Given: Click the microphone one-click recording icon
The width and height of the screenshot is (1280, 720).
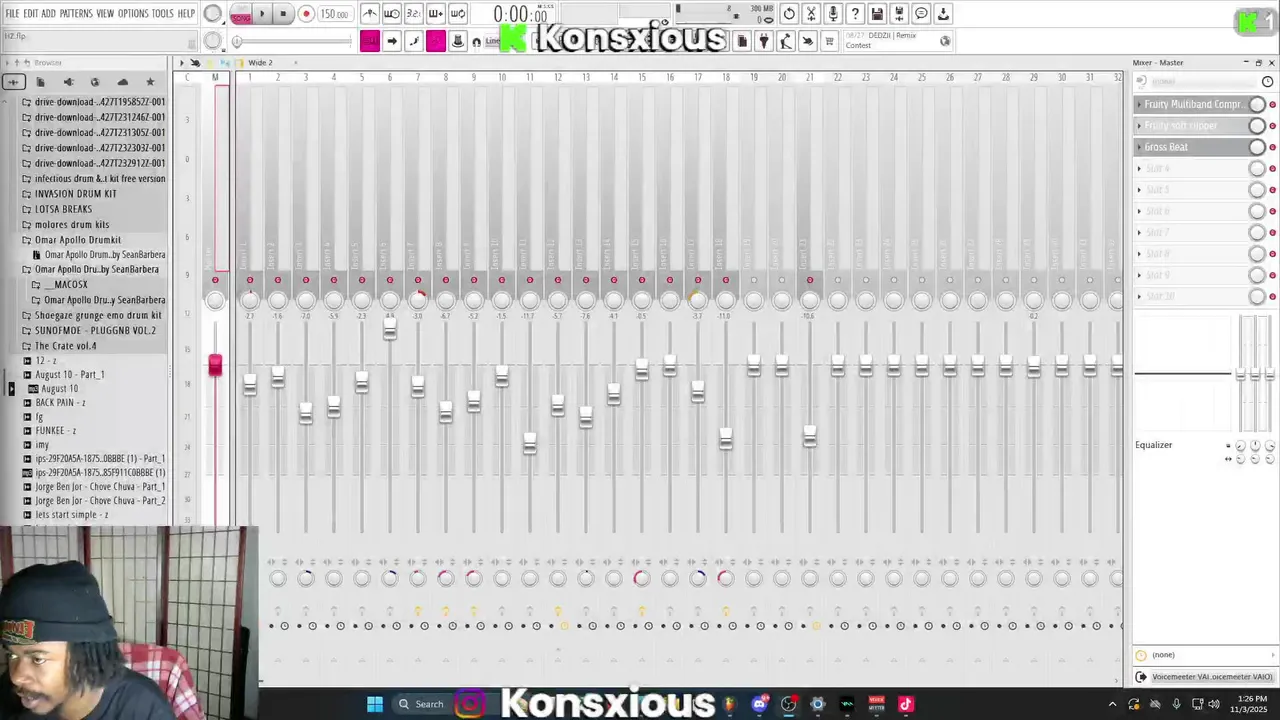Looking at the screenshot, I should pos(833,14).
